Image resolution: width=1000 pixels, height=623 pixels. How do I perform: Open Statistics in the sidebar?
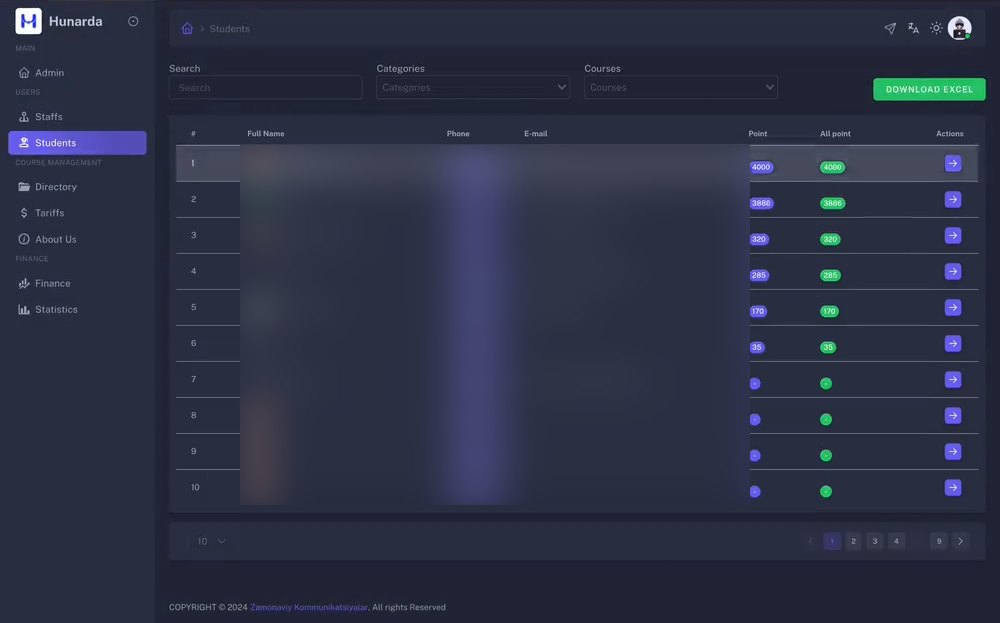click(77, 309)
